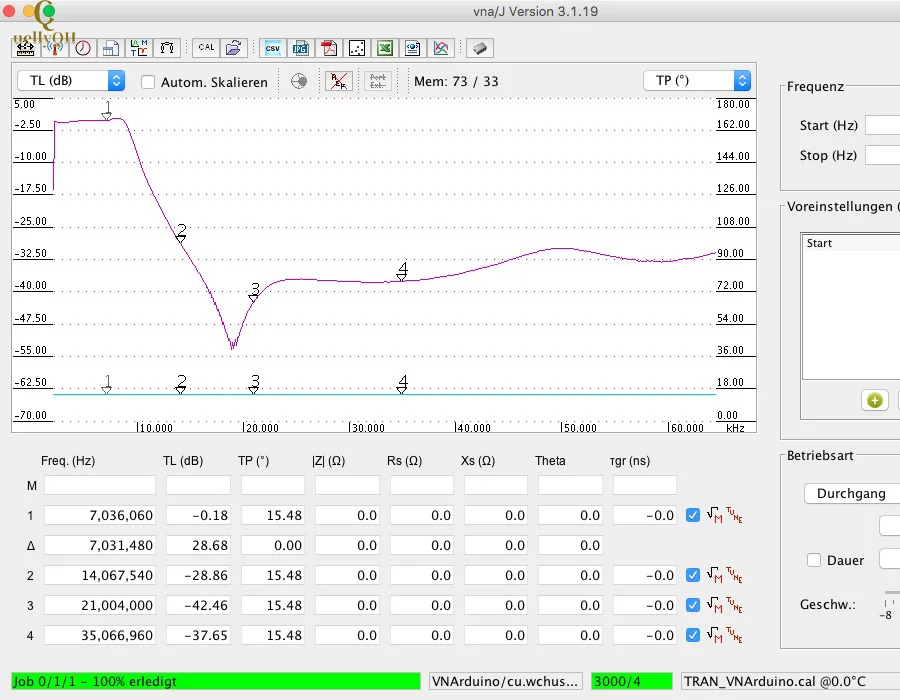Viewport: 900px width, 700px height.
Task: Click the TRAN_VNArduino.cal status entry
Action: pos(790,681)
